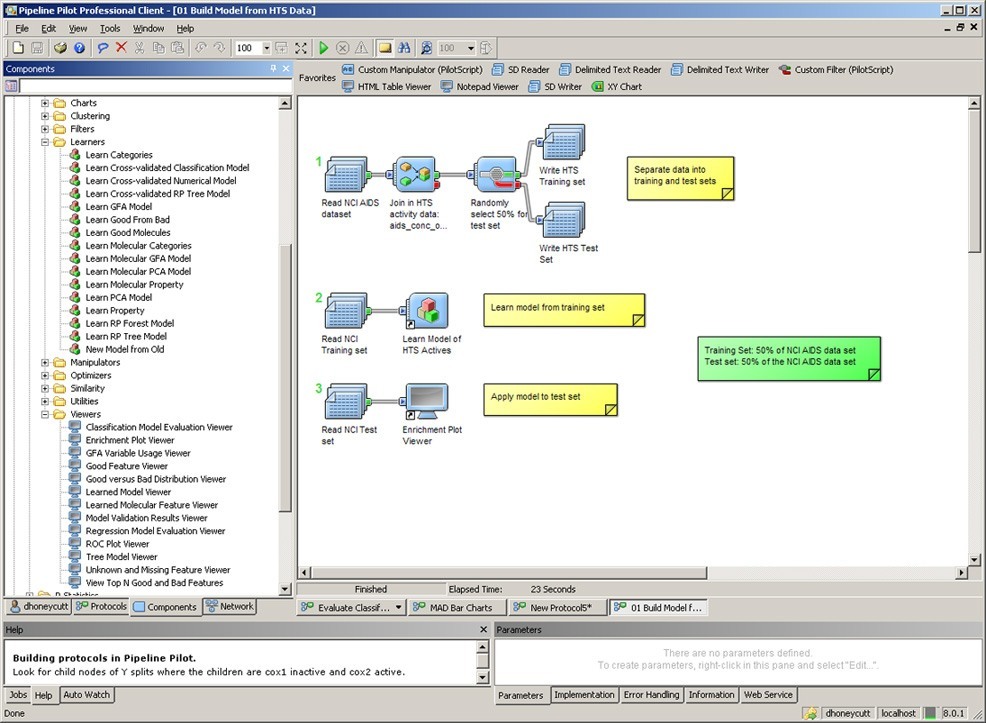
Task: Select the green Training Set sticky note
Action: pos(789,359)
